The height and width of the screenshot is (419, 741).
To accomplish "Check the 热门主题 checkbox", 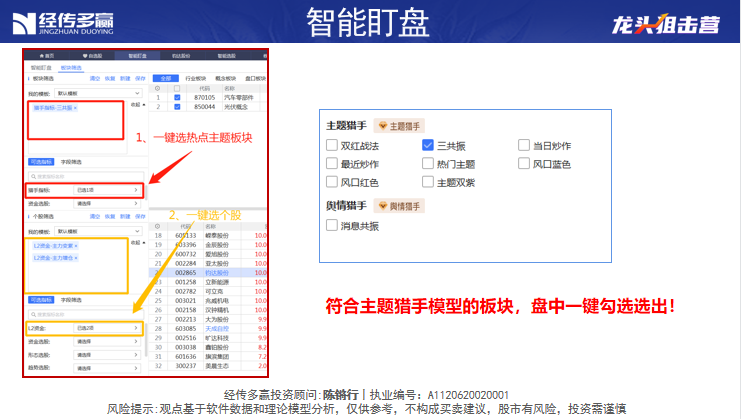I will pos(428,163).
